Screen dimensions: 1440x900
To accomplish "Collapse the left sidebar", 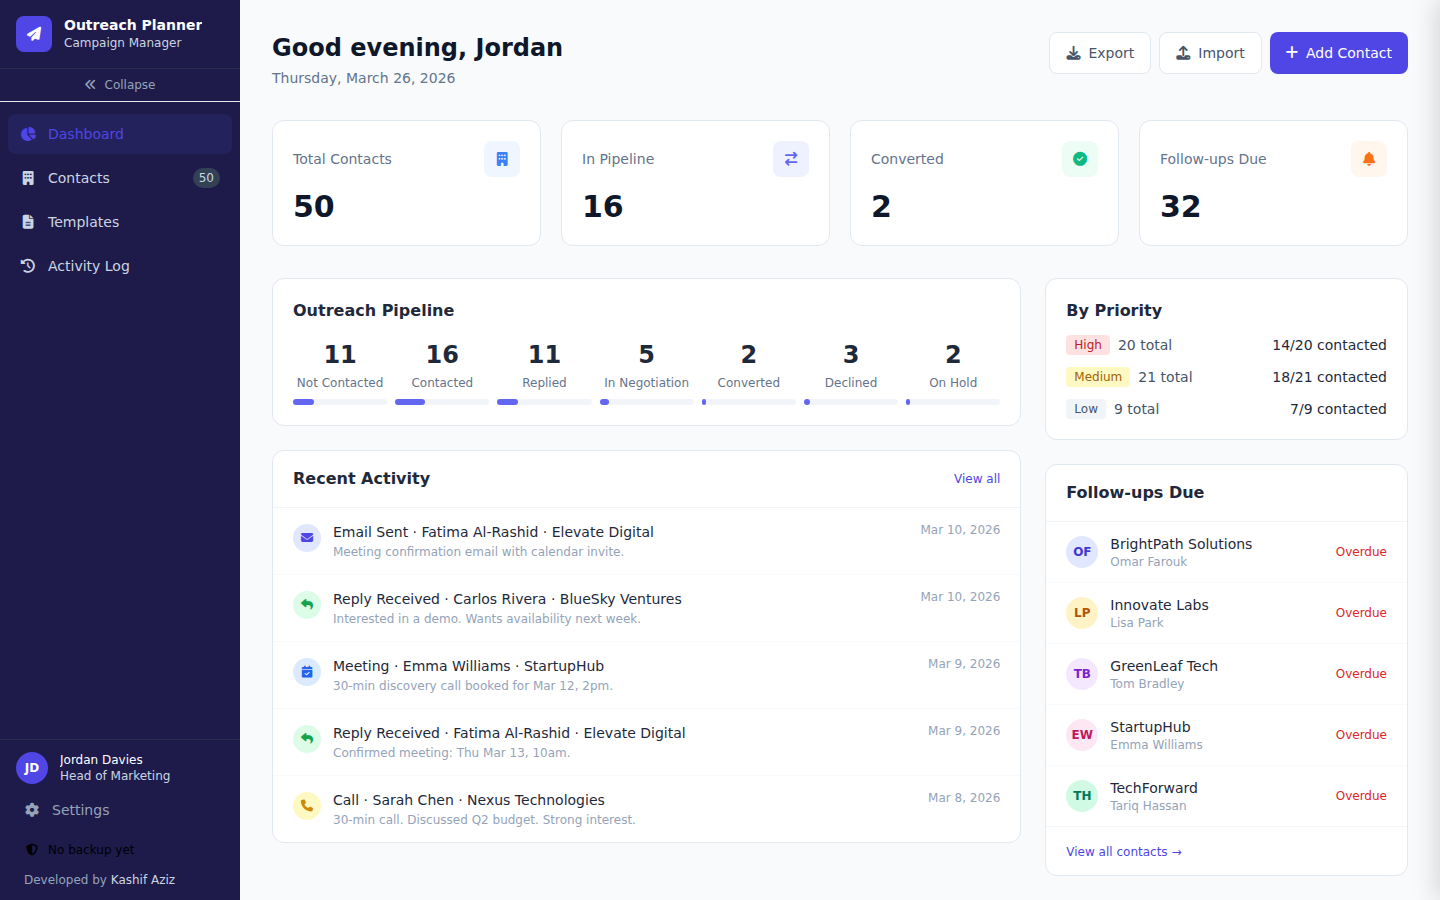I will click(x=119, y=84).
